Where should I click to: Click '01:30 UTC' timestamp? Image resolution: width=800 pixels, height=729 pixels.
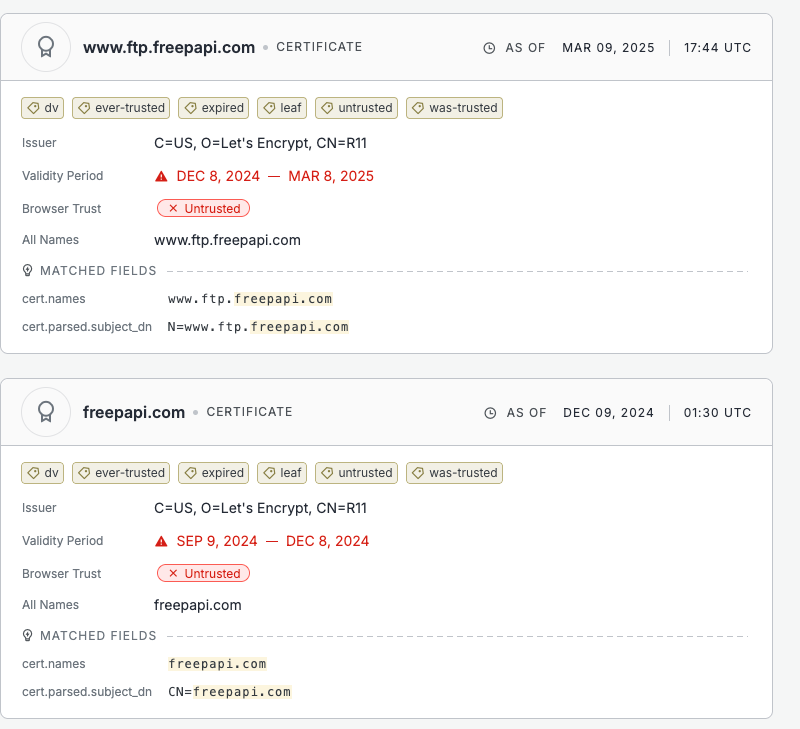click(x=717, y=413)
